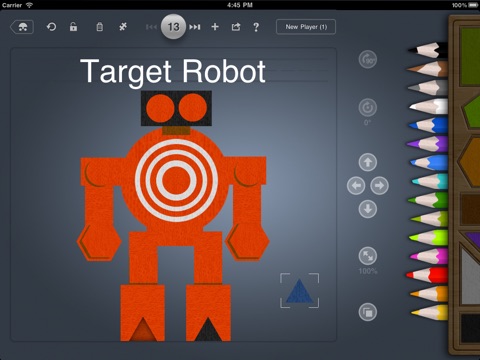Click the pin icon in toolbar

point(123,27)
